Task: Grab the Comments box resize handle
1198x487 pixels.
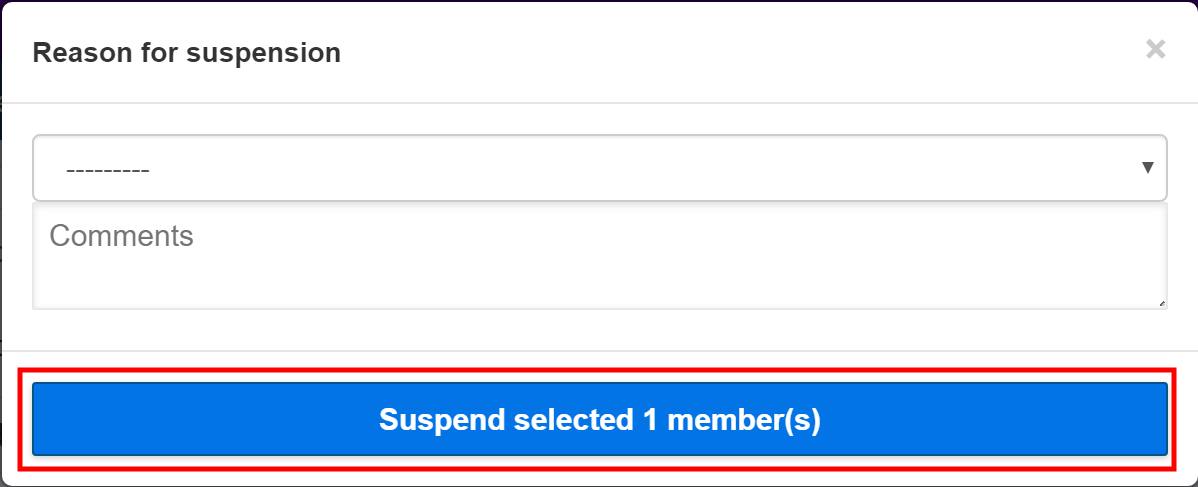Action: click(x=1161, y=302)
